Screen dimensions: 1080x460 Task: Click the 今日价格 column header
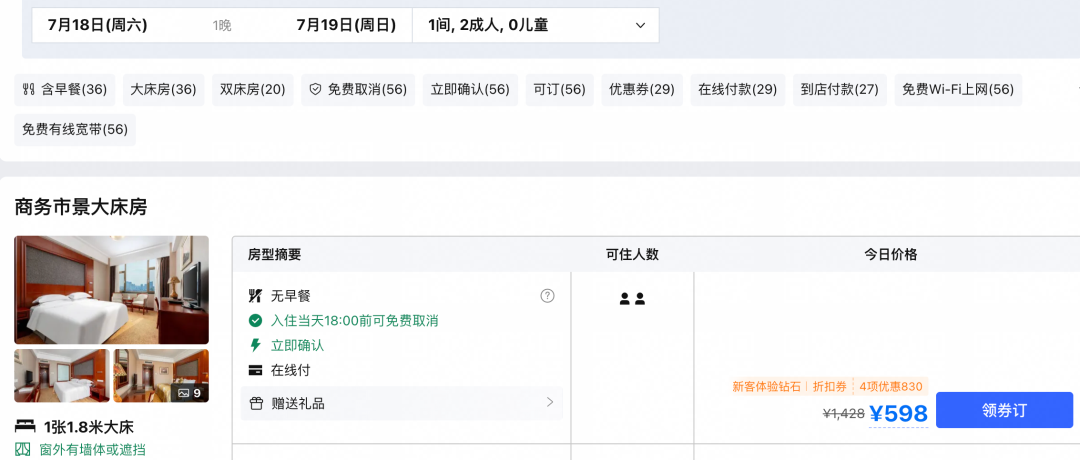click(891, 255)
